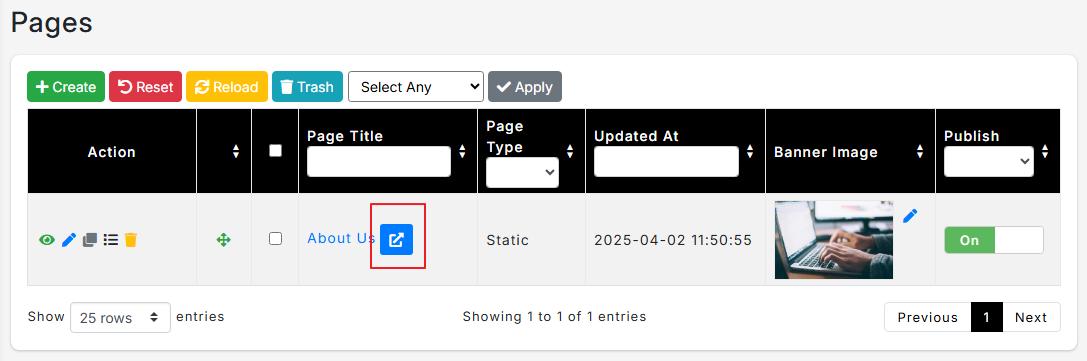Tick the About Us row checkbox
1087x361 pixels.
pyautogui.click(x=275, y=238)
